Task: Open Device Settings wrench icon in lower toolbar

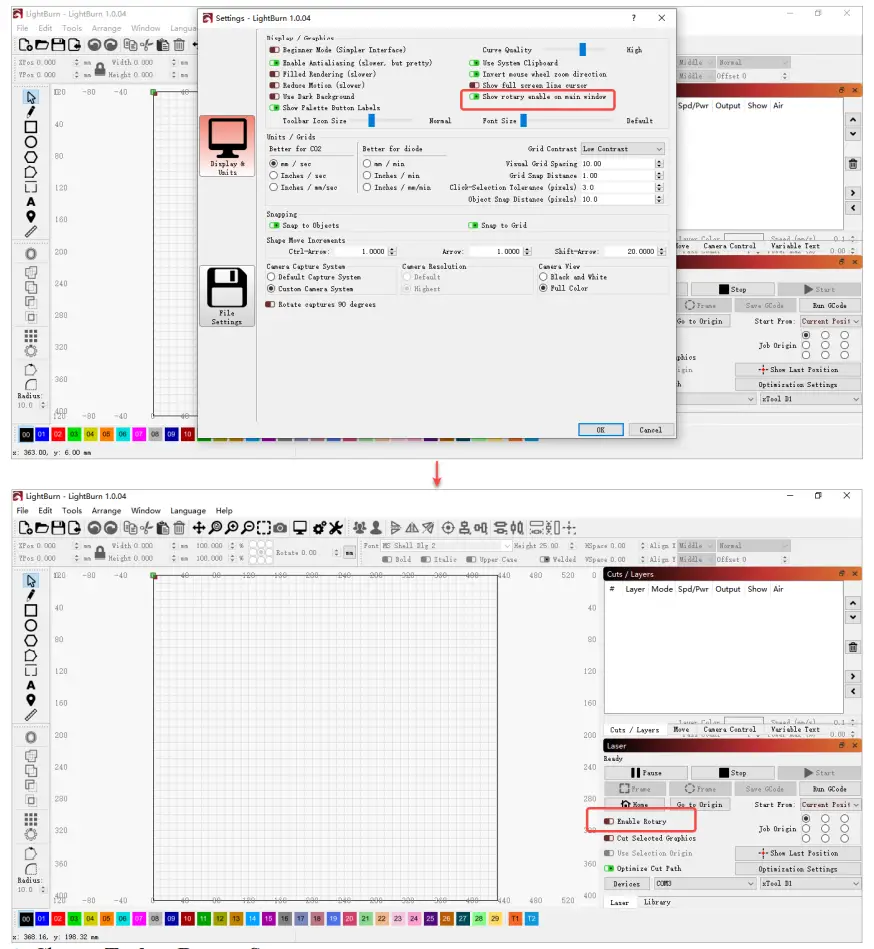Action: (336, 528)
